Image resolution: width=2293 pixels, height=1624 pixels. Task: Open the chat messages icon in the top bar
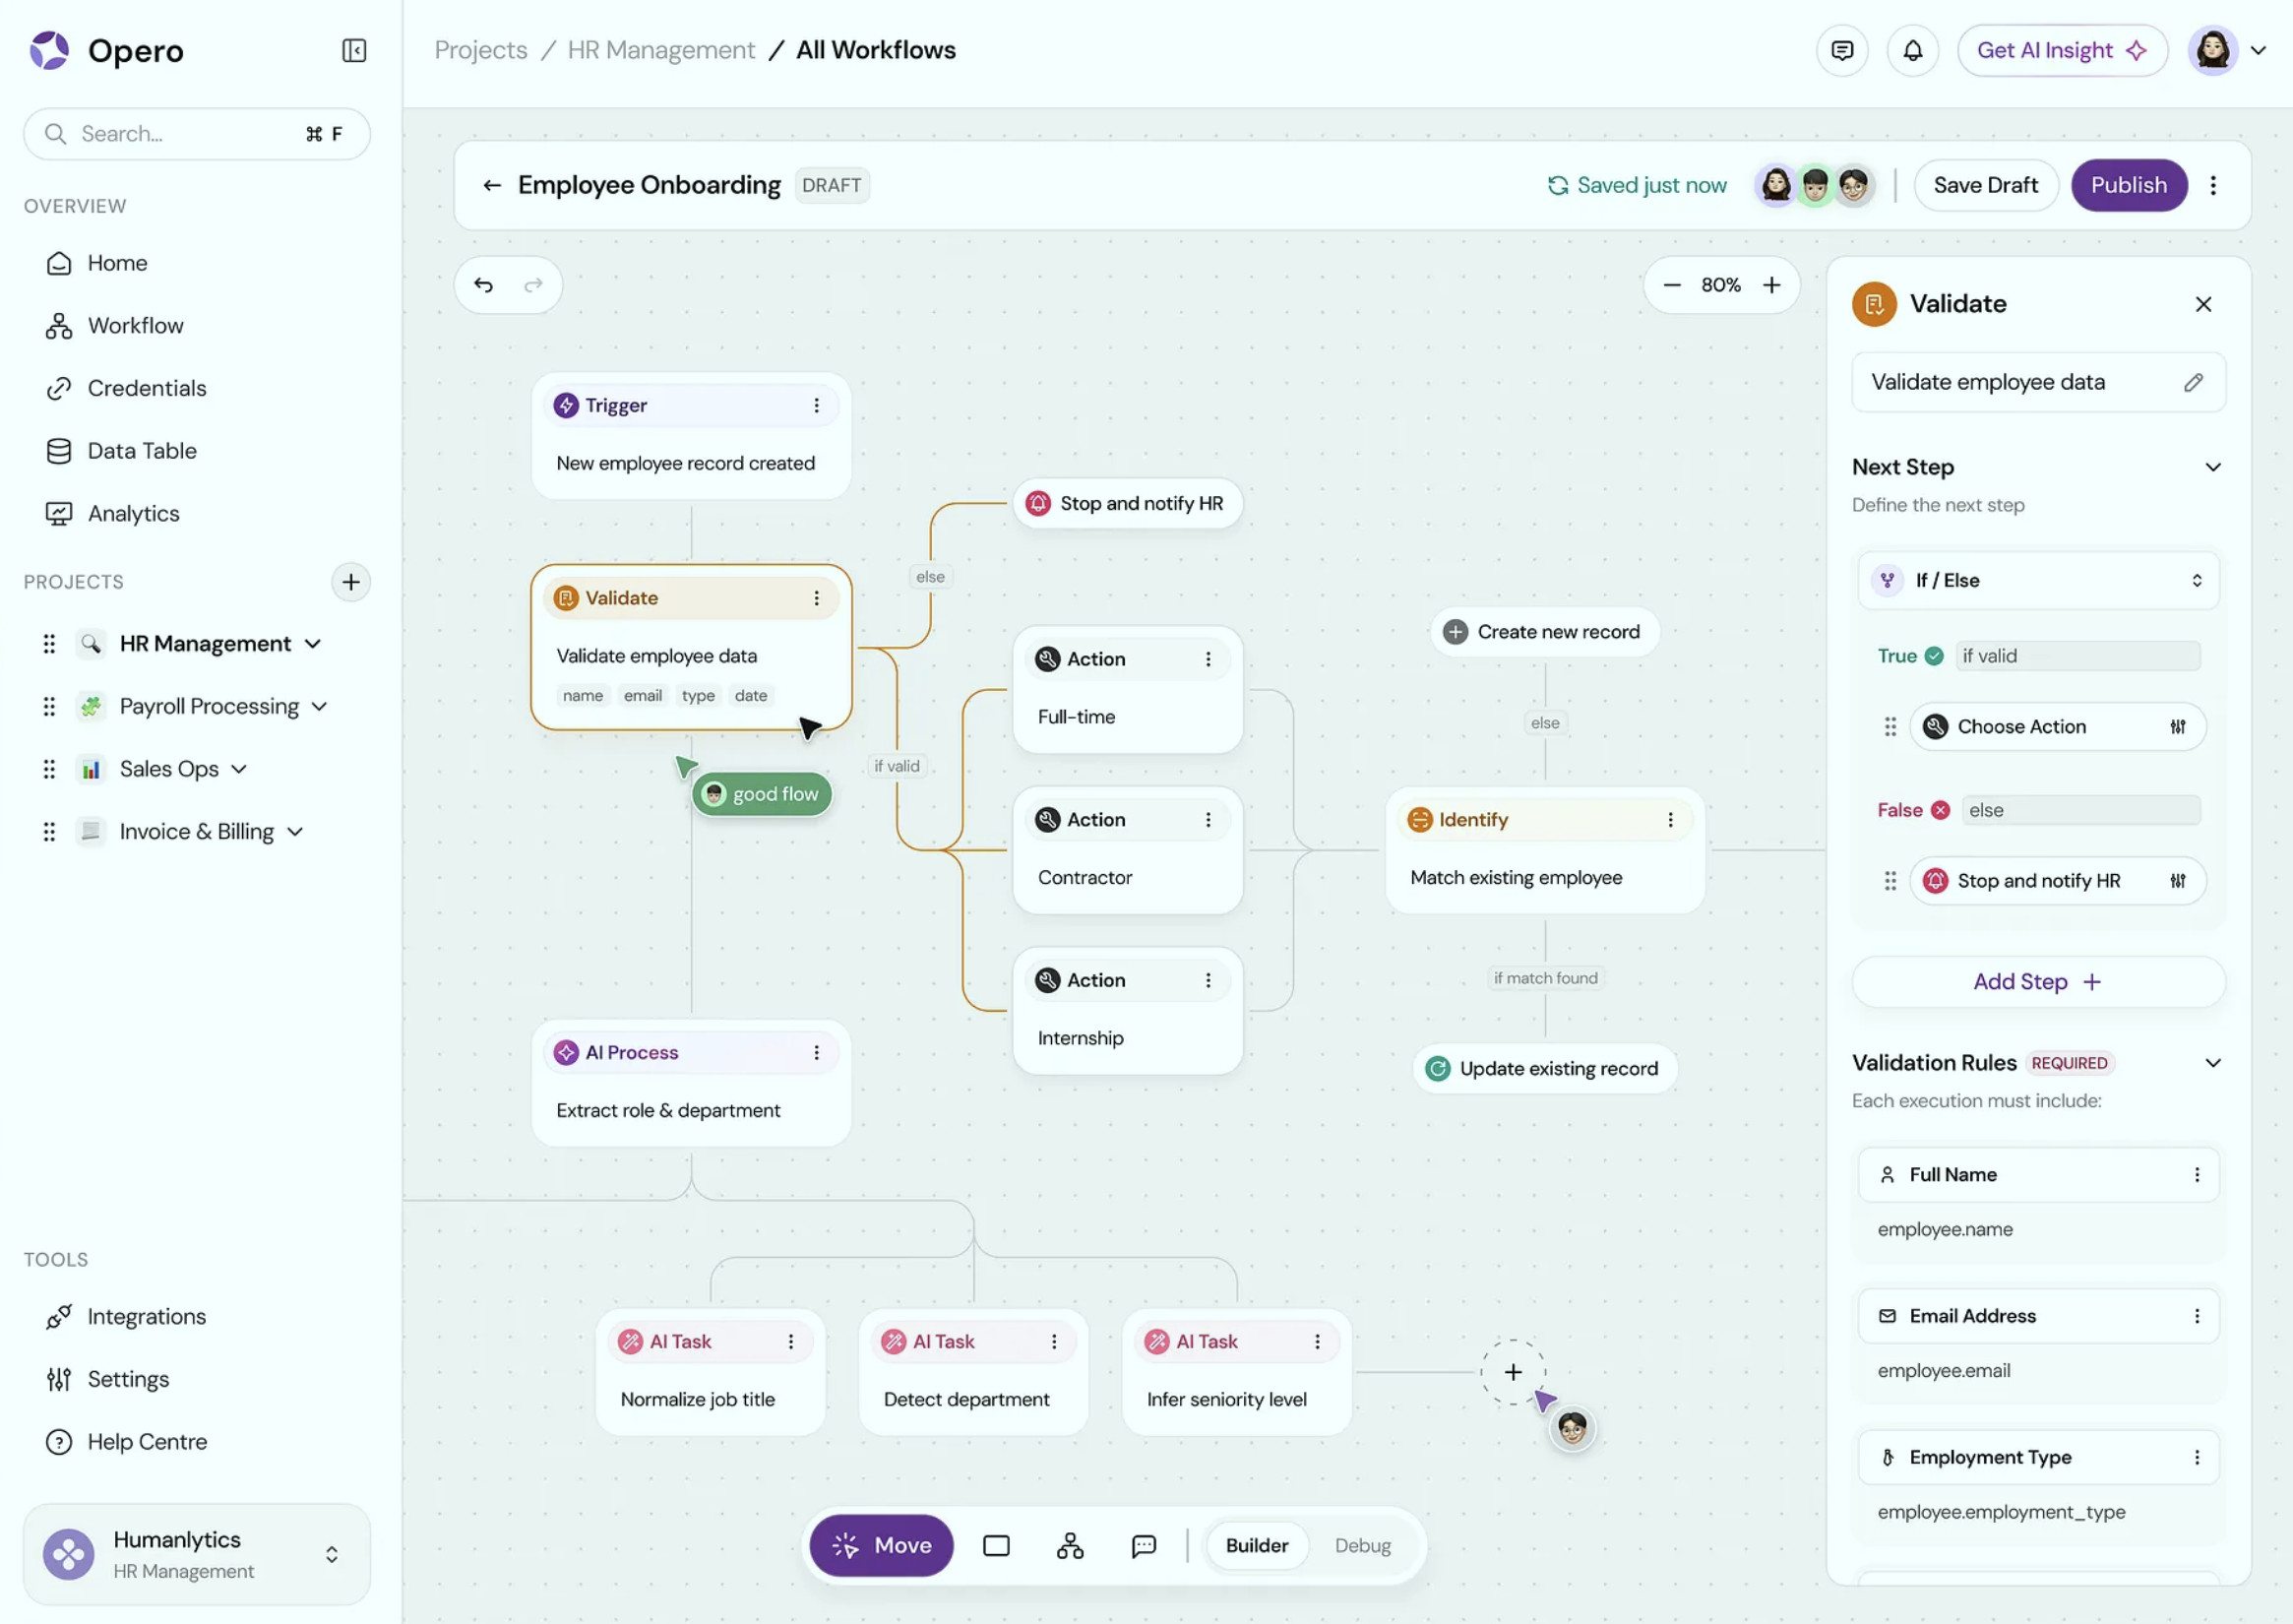[1841, 50]
